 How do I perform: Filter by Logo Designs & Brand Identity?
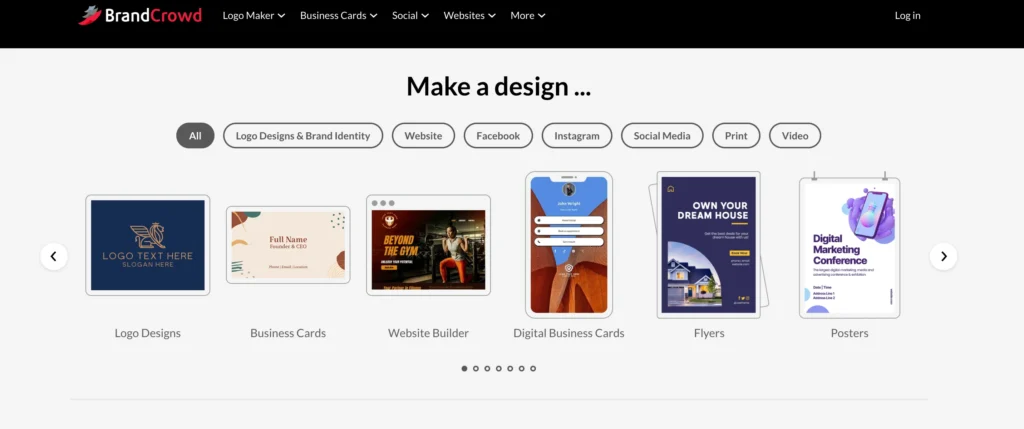(303, 136)
